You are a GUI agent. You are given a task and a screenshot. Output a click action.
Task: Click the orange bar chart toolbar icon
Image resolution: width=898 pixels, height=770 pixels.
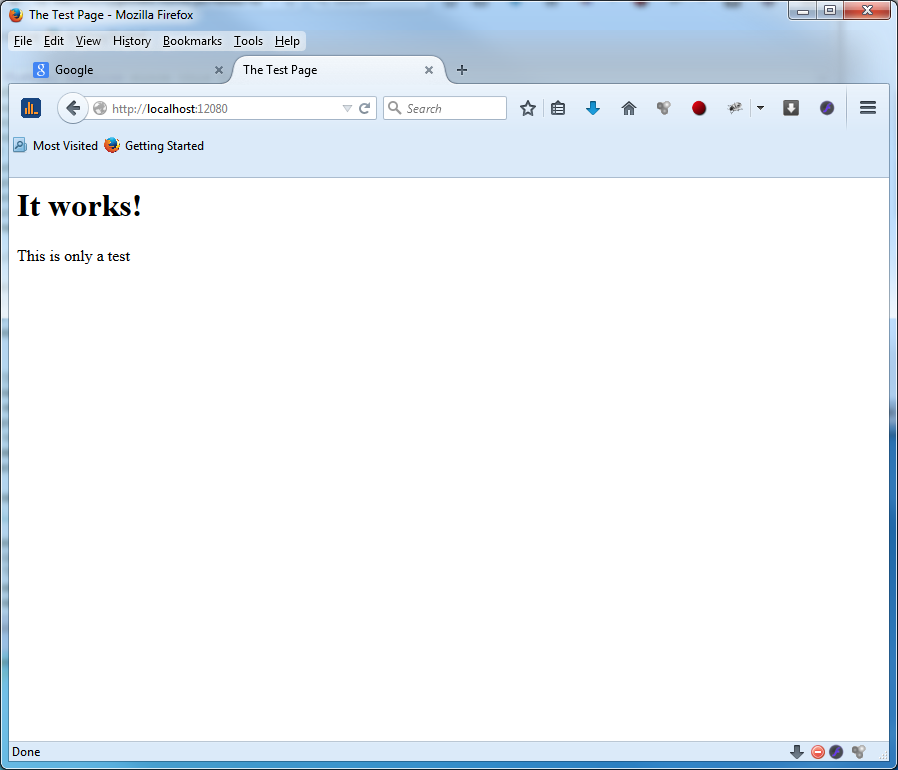31,108
